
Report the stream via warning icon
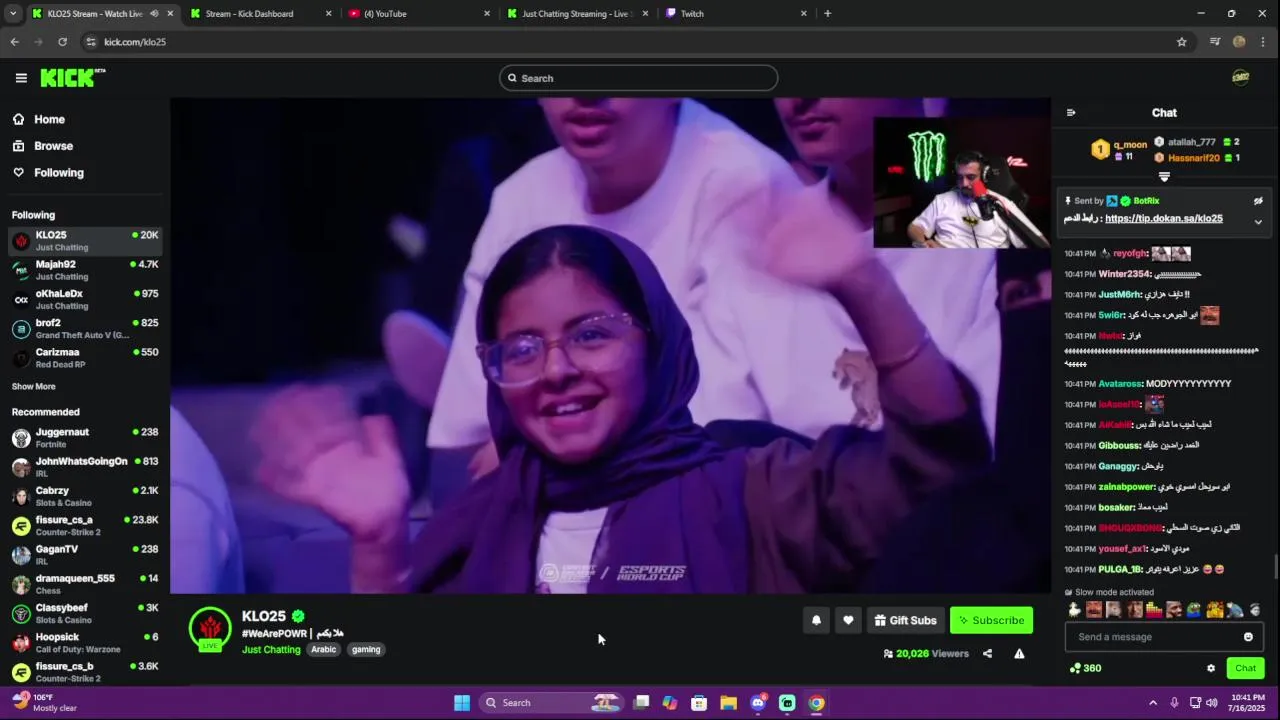[x=1019, y=653]
